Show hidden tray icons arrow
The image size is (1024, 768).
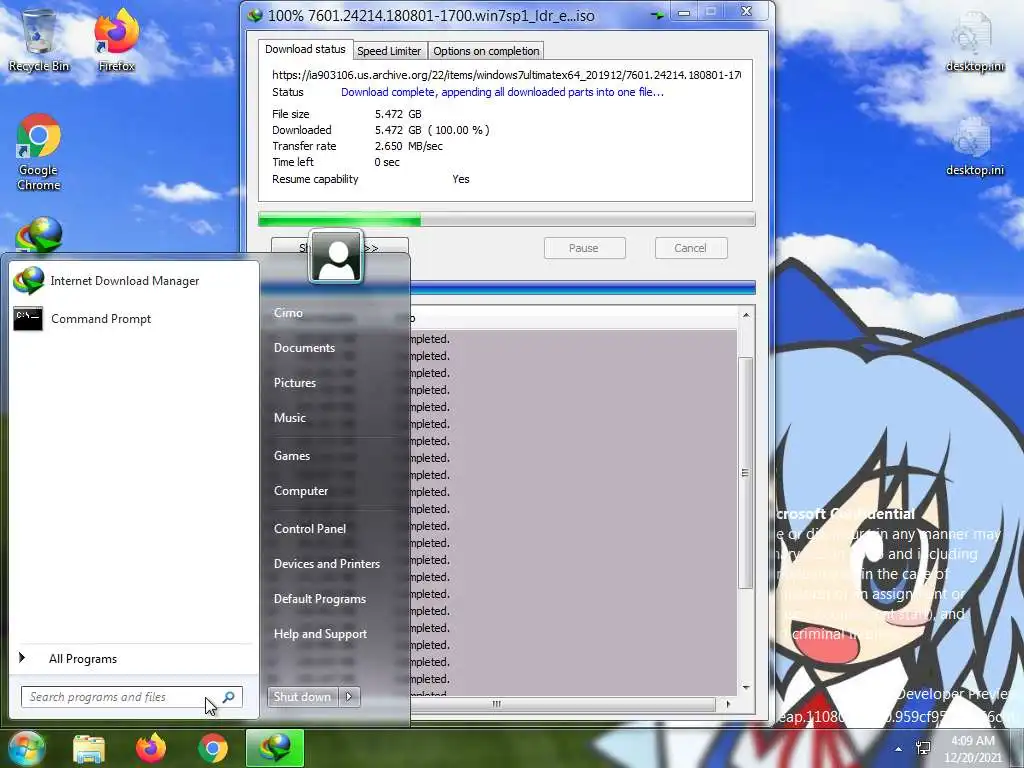point(899,749)
